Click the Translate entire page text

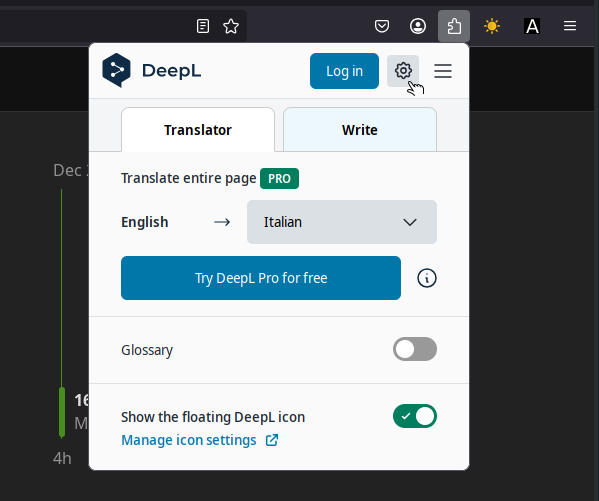[189, 178]
